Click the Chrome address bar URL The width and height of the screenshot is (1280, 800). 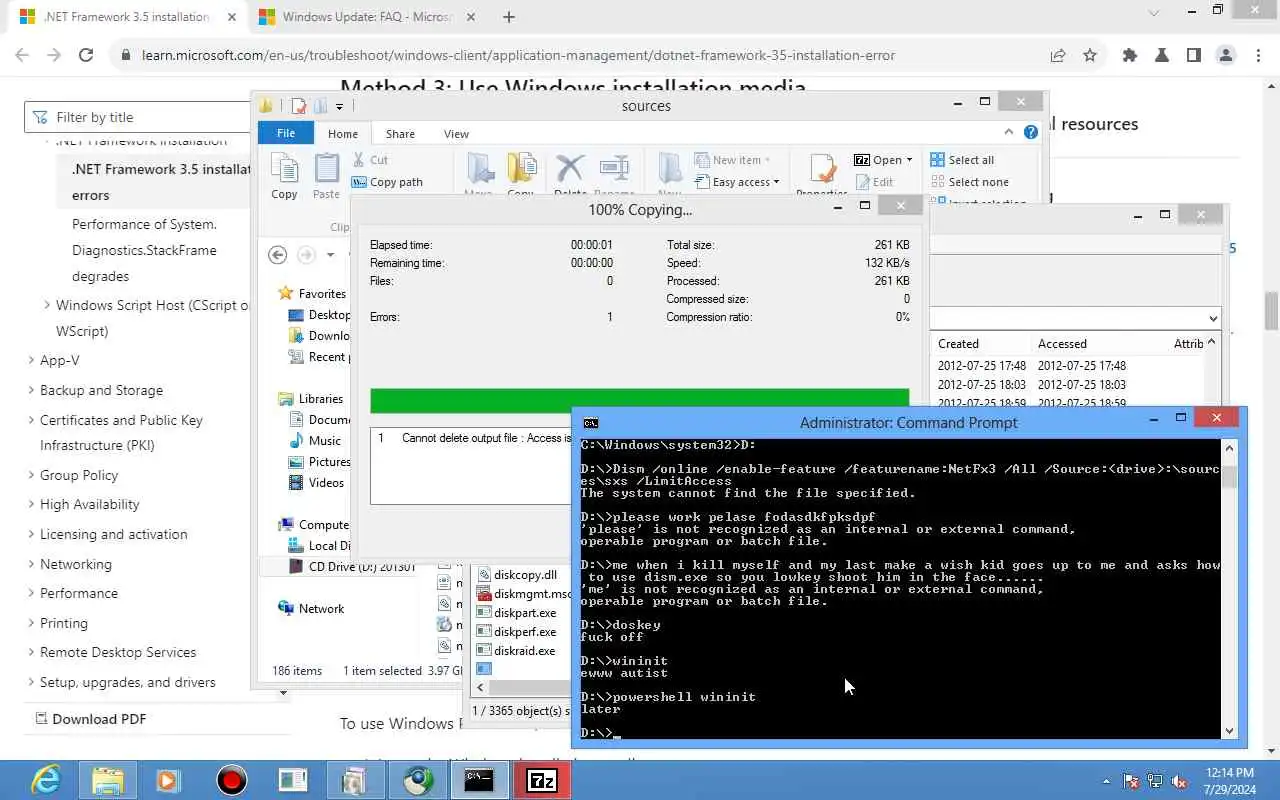(x=518, y=56)
